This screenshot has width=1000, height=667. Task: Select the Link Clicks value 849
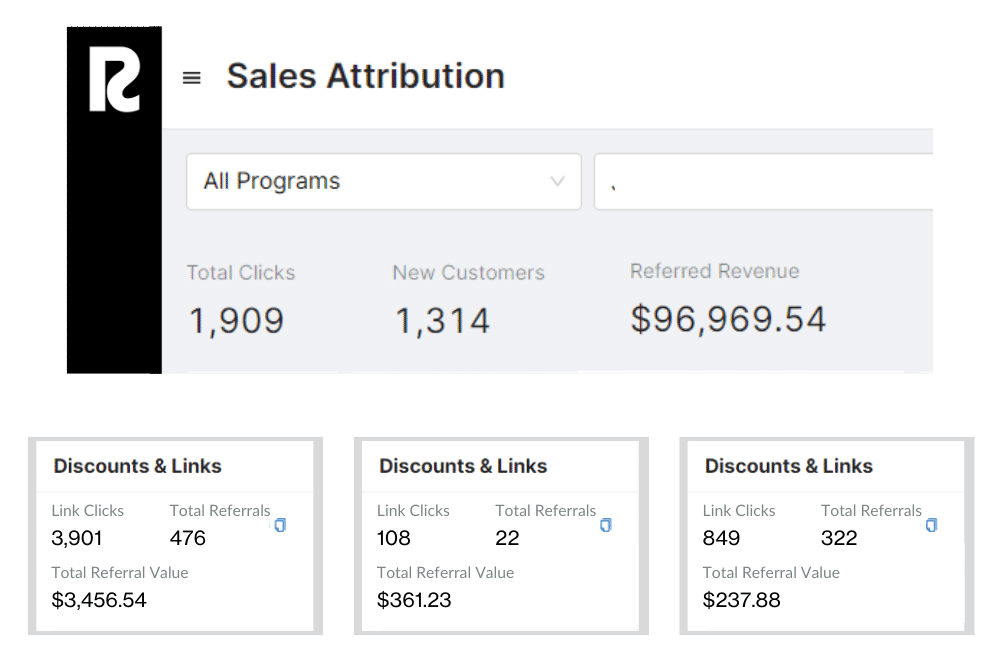click(x=721, y=538)
